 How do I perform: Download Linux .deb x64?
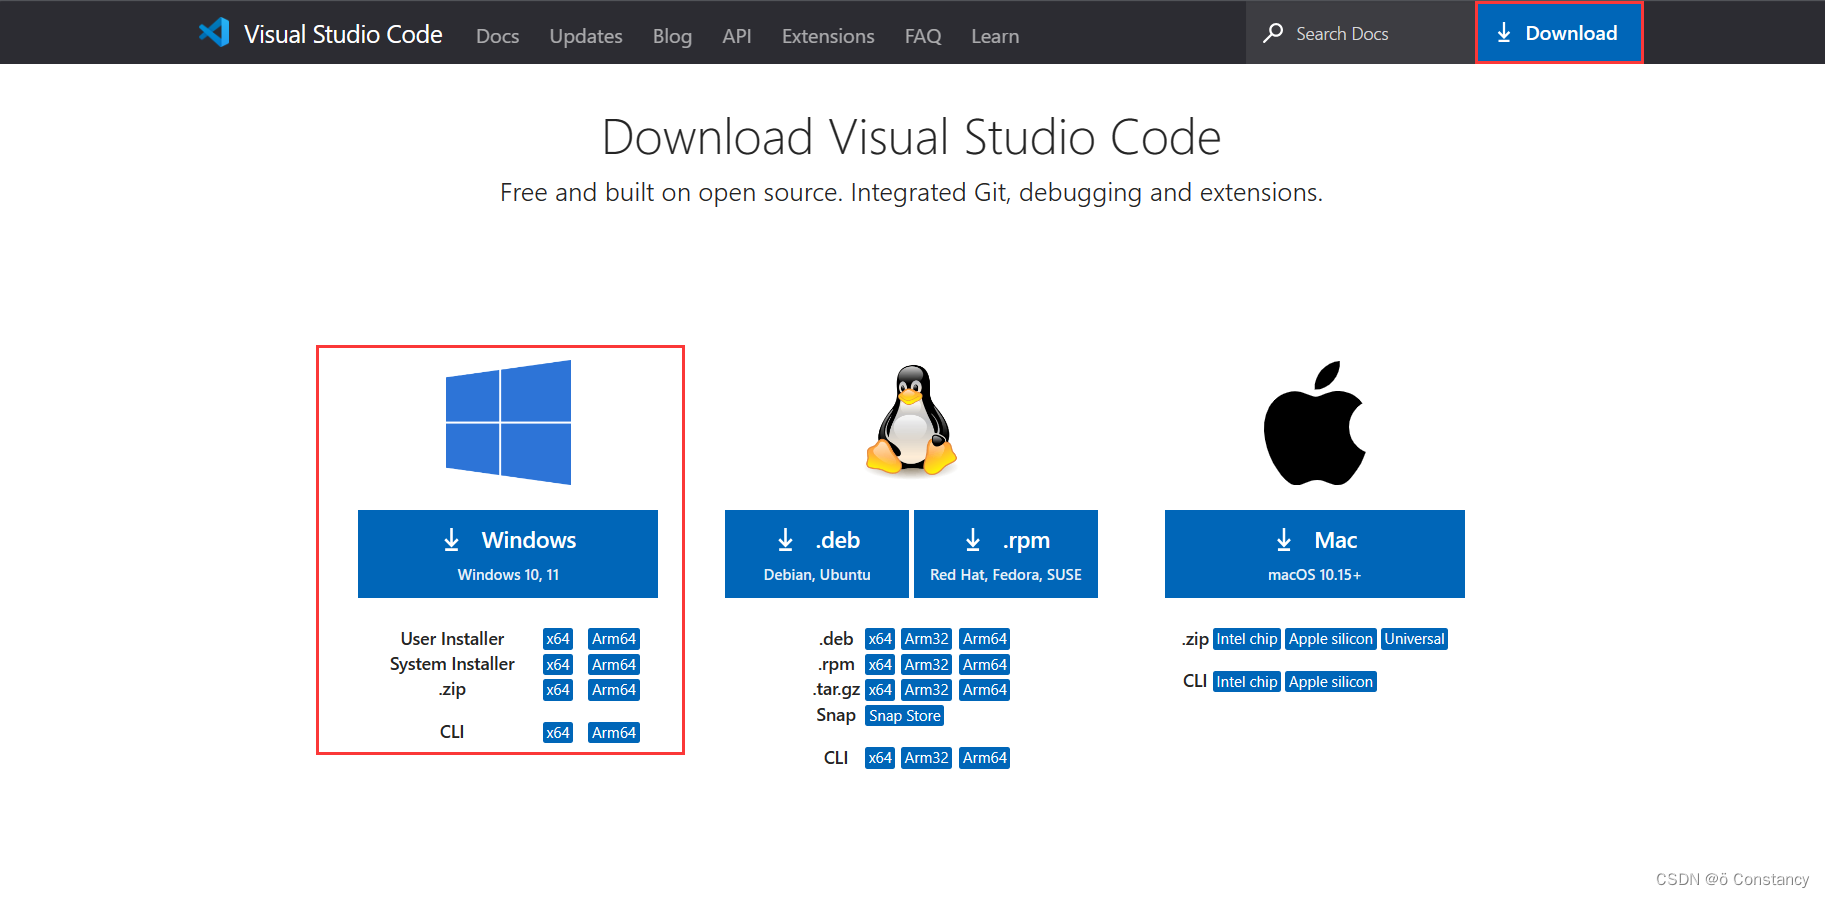[x=880, y=639]
